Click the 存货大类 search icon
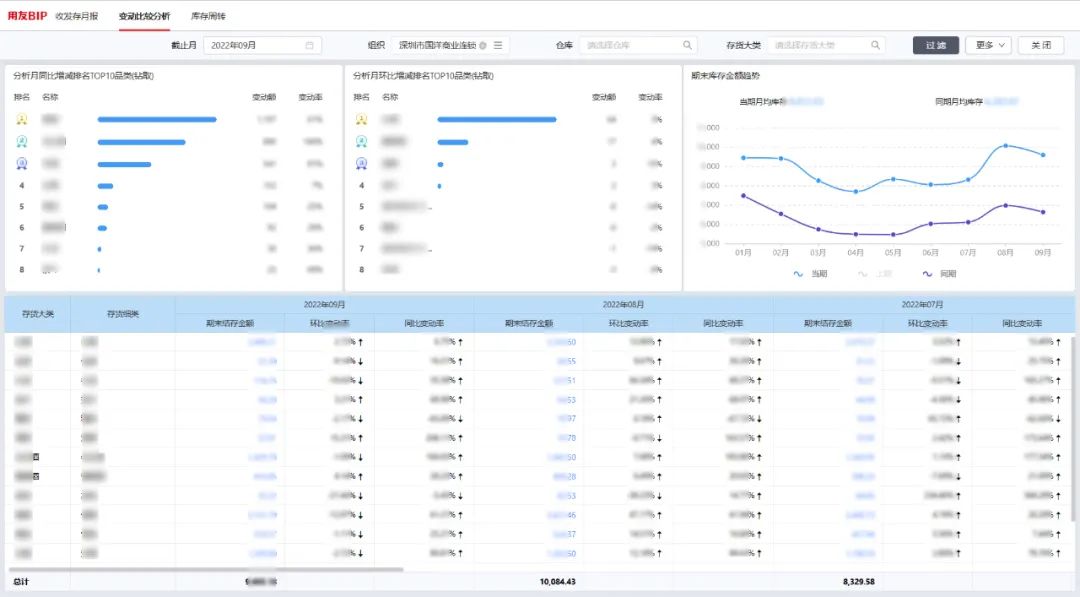 [875, 45]
